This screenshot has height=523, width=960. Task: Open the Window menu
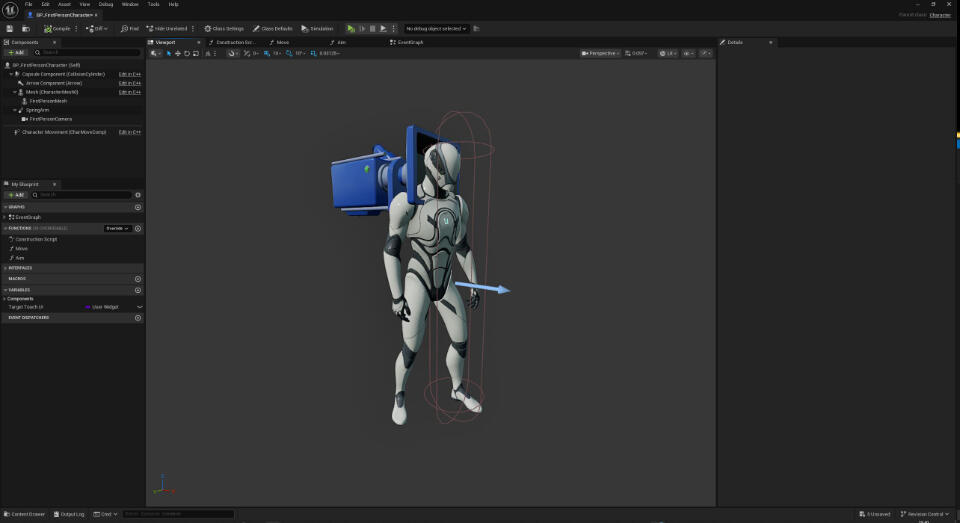(130, 4)
